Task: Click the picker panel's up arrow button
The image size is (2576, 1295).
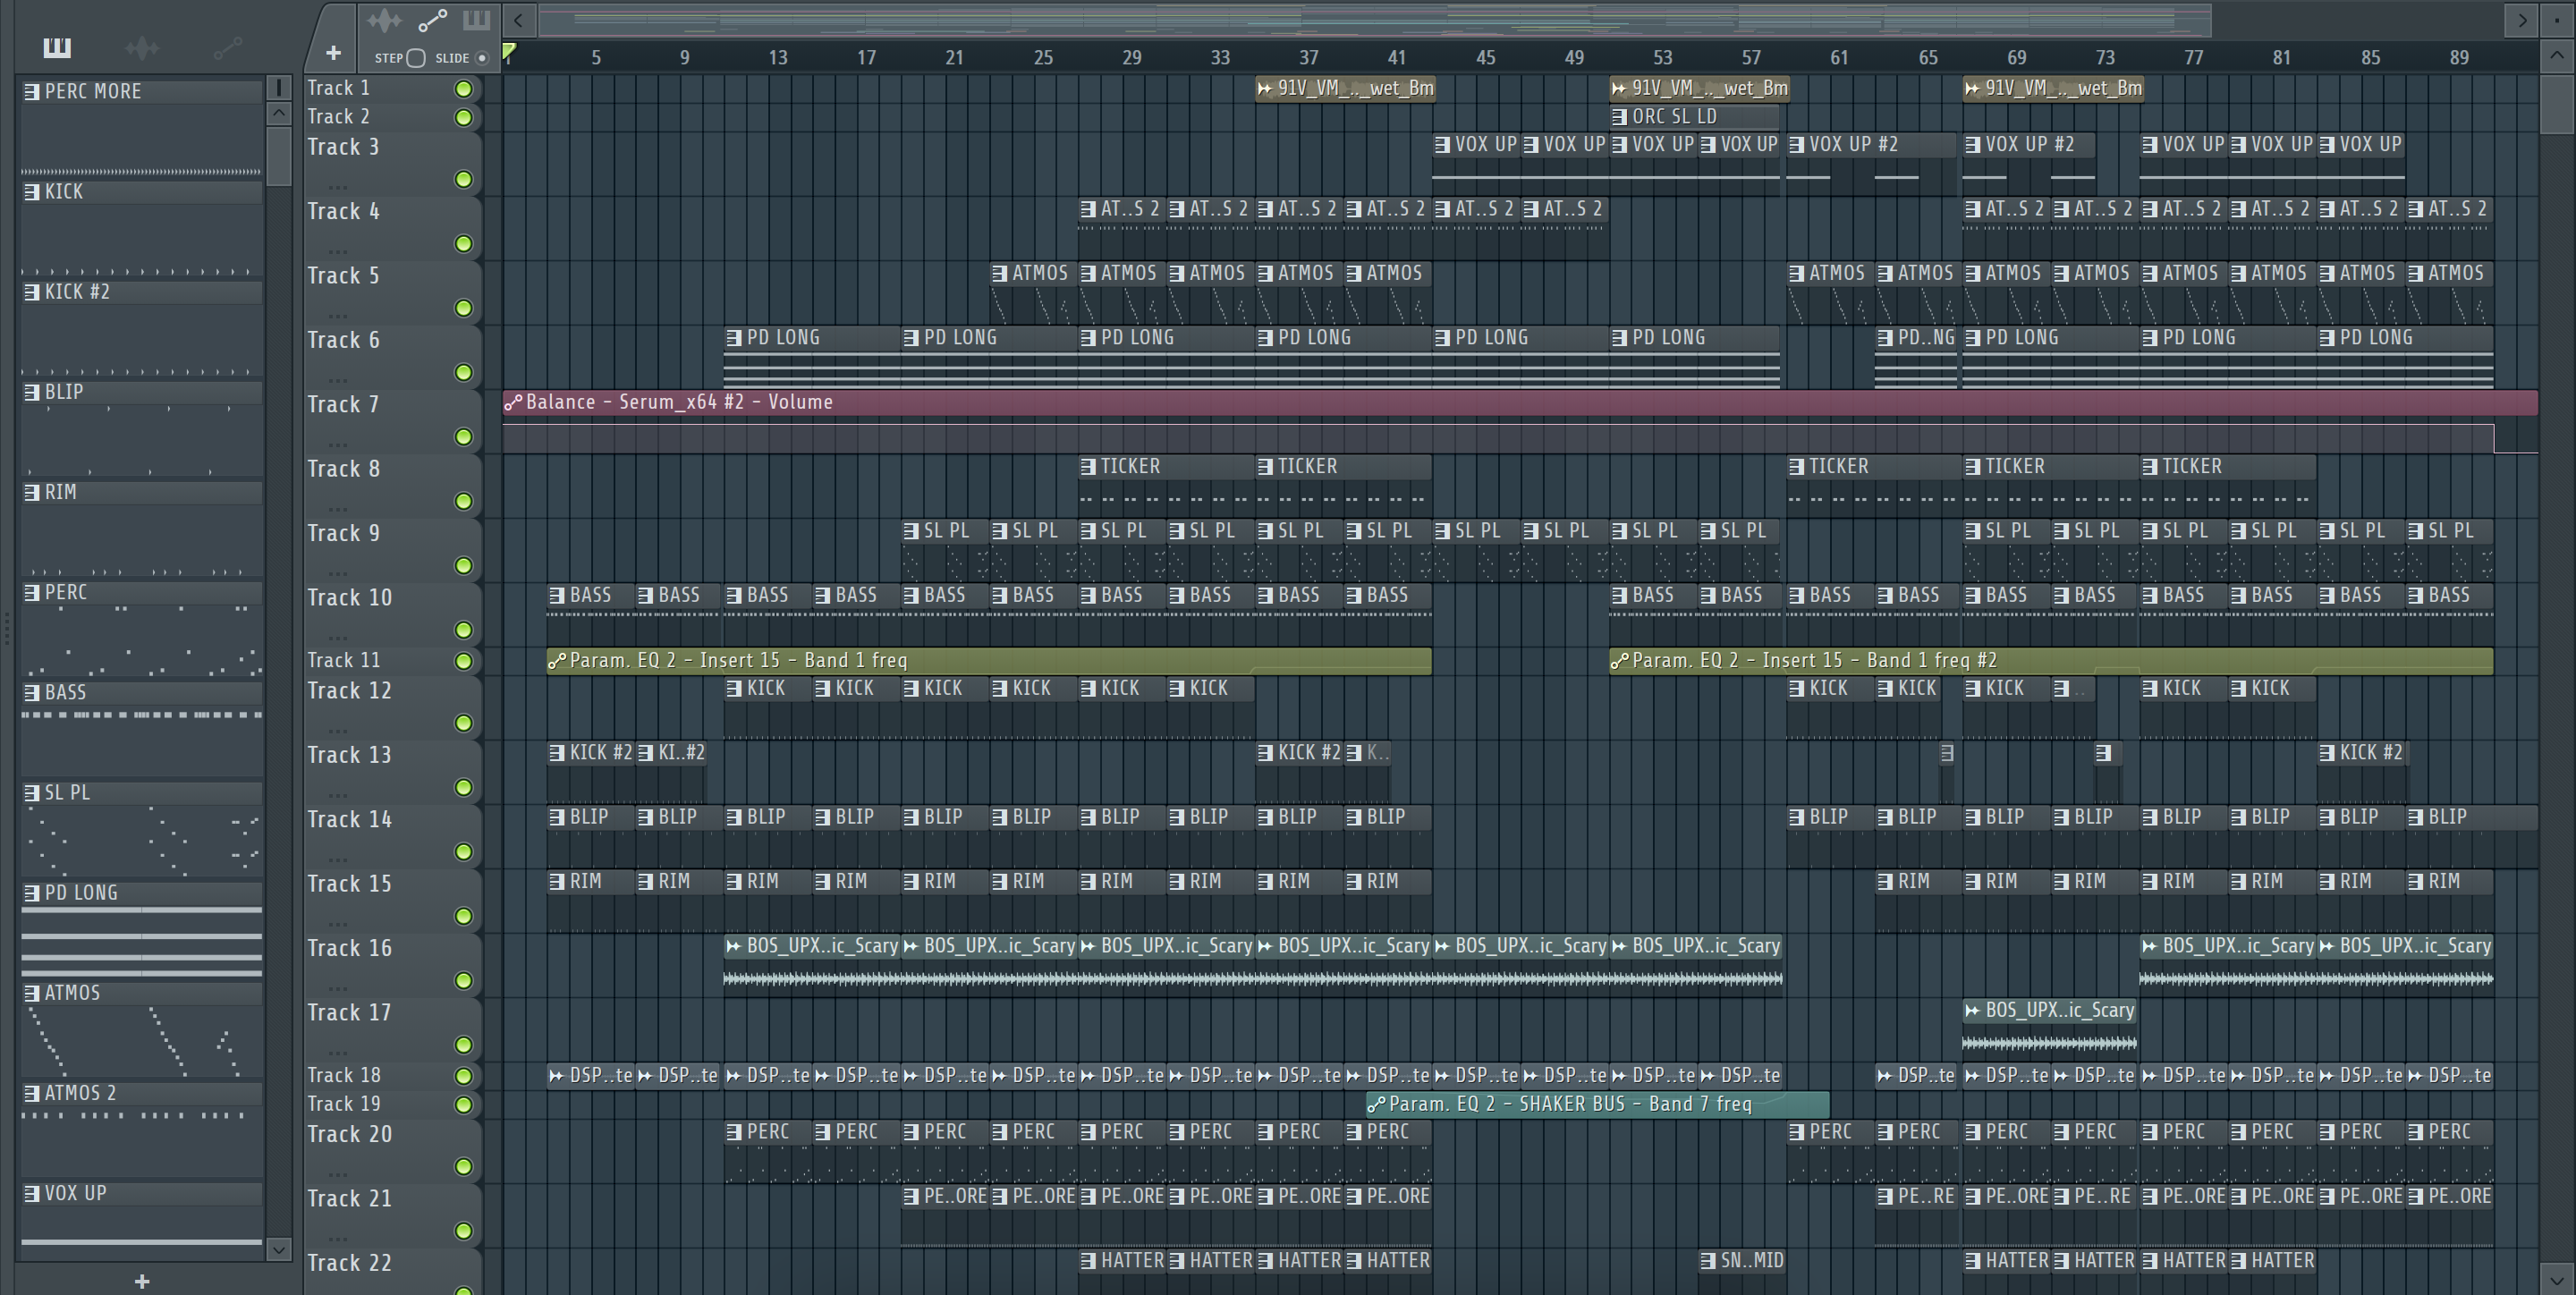Action: [279, 114]
